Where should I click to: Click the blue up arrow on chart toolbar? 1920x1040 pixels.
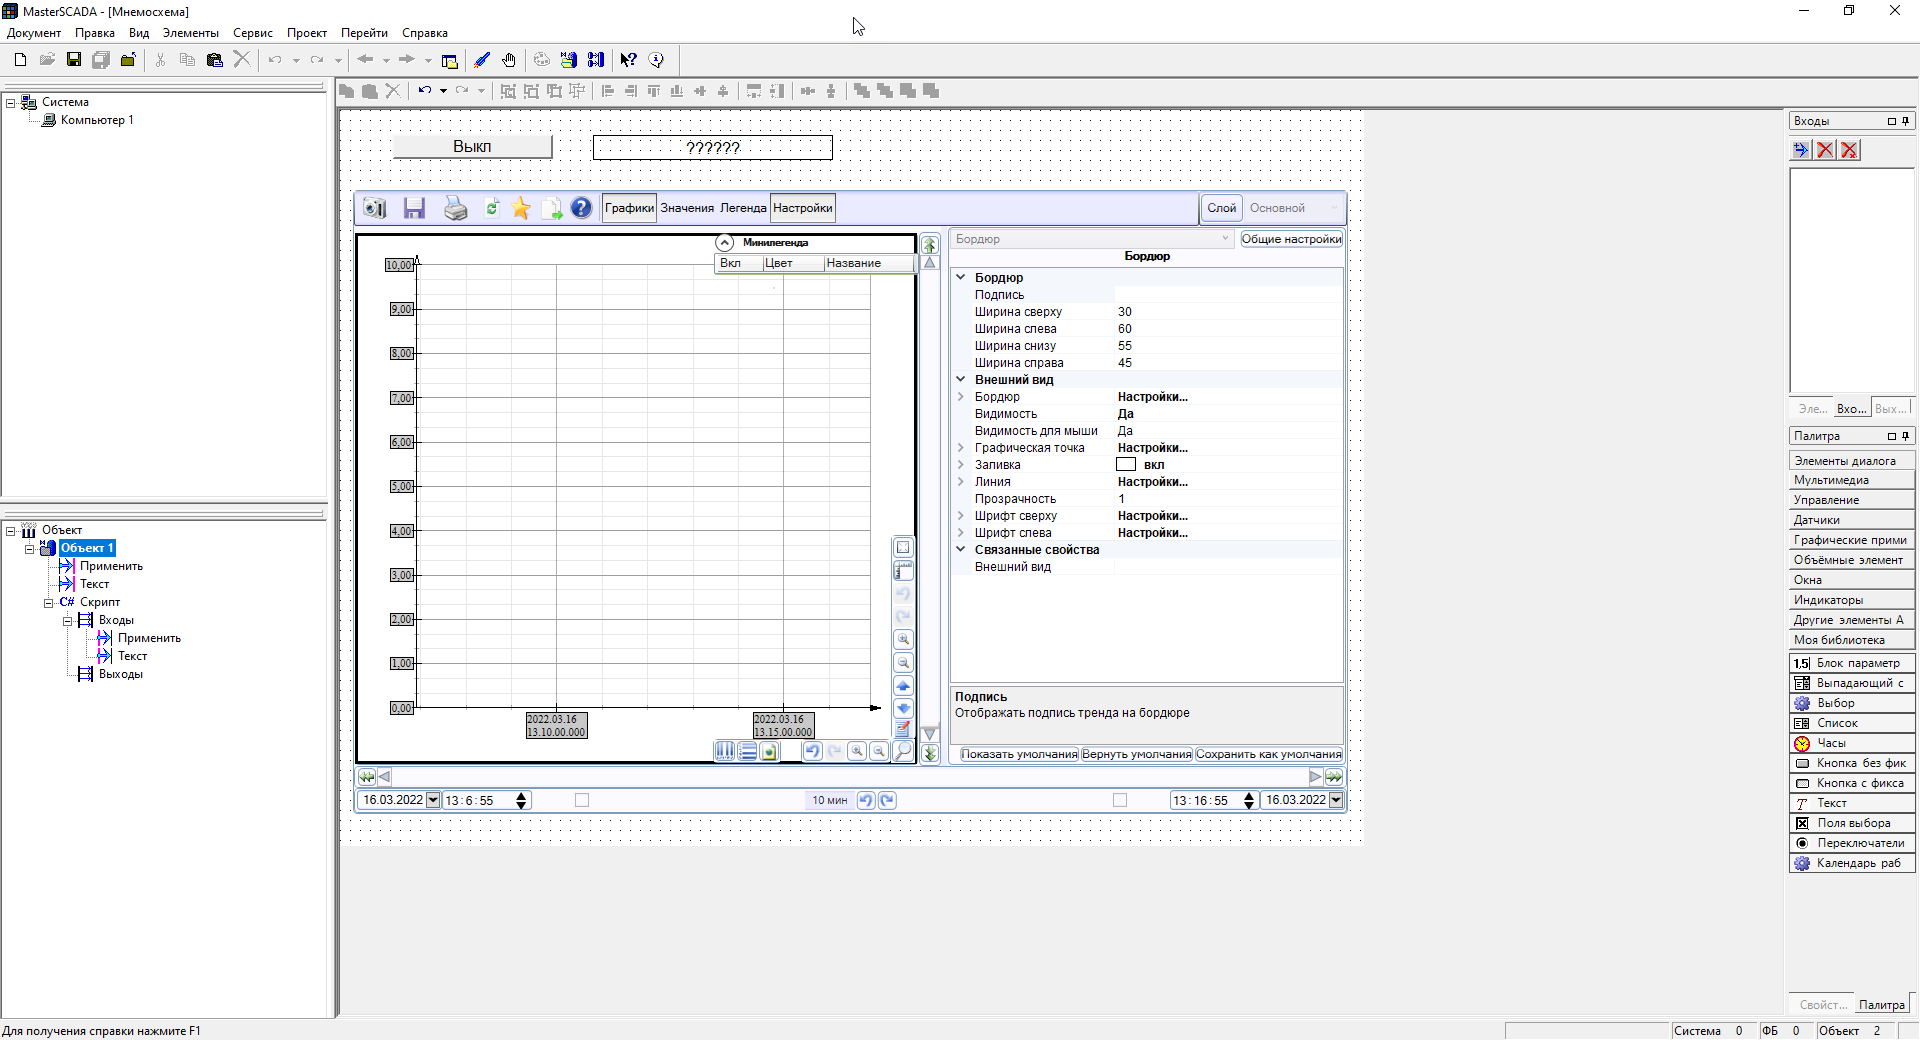coord(903,685)
